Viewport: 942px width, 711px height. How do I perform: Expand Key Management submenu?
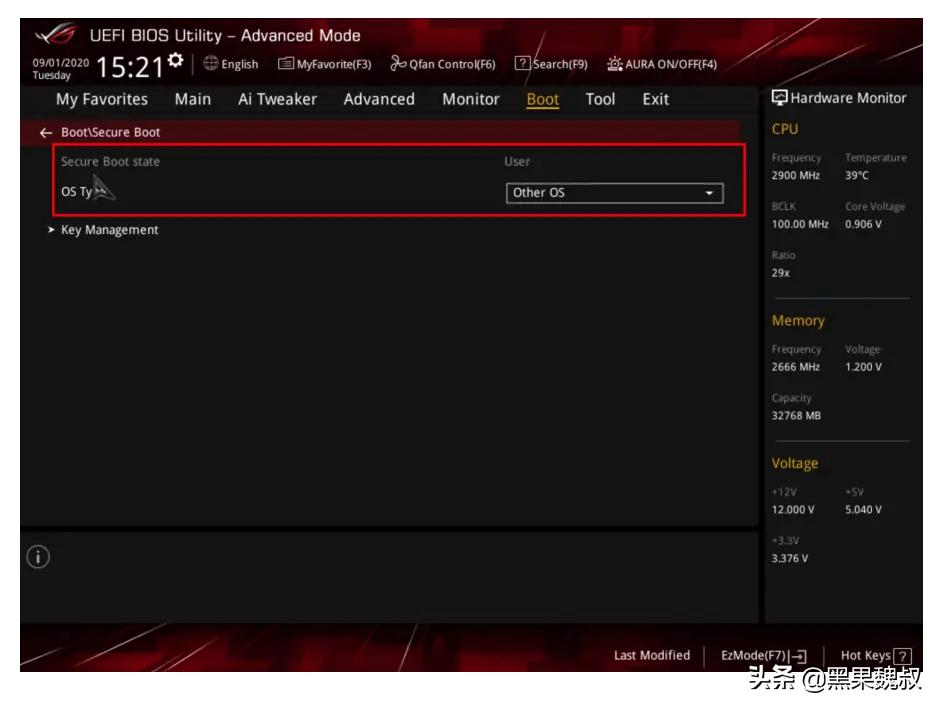(x=109, y=230)
